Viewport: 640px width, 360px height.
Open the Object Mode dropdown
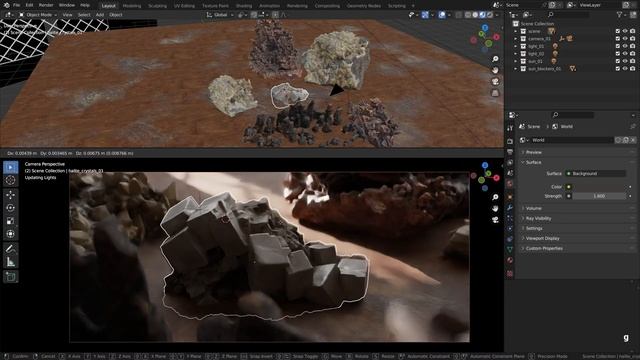(x=38, y=15)
